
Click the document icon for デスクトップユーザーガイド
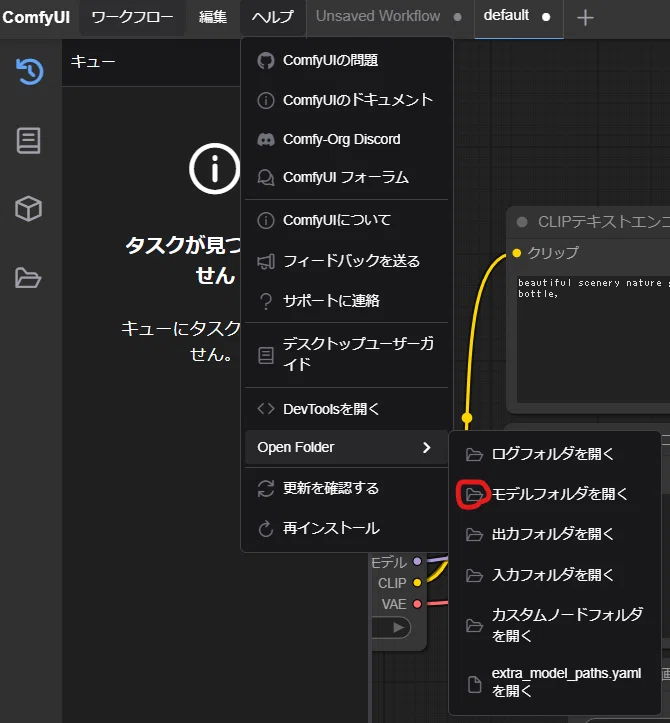(x=266, y=355)
